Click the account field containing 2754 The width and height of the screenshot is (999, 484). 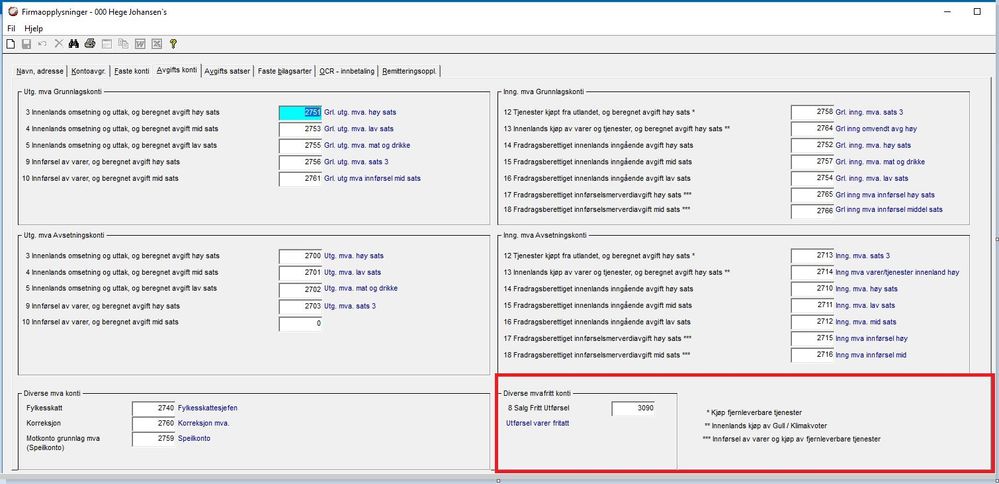pyautogui.click(x=812, y=179)
